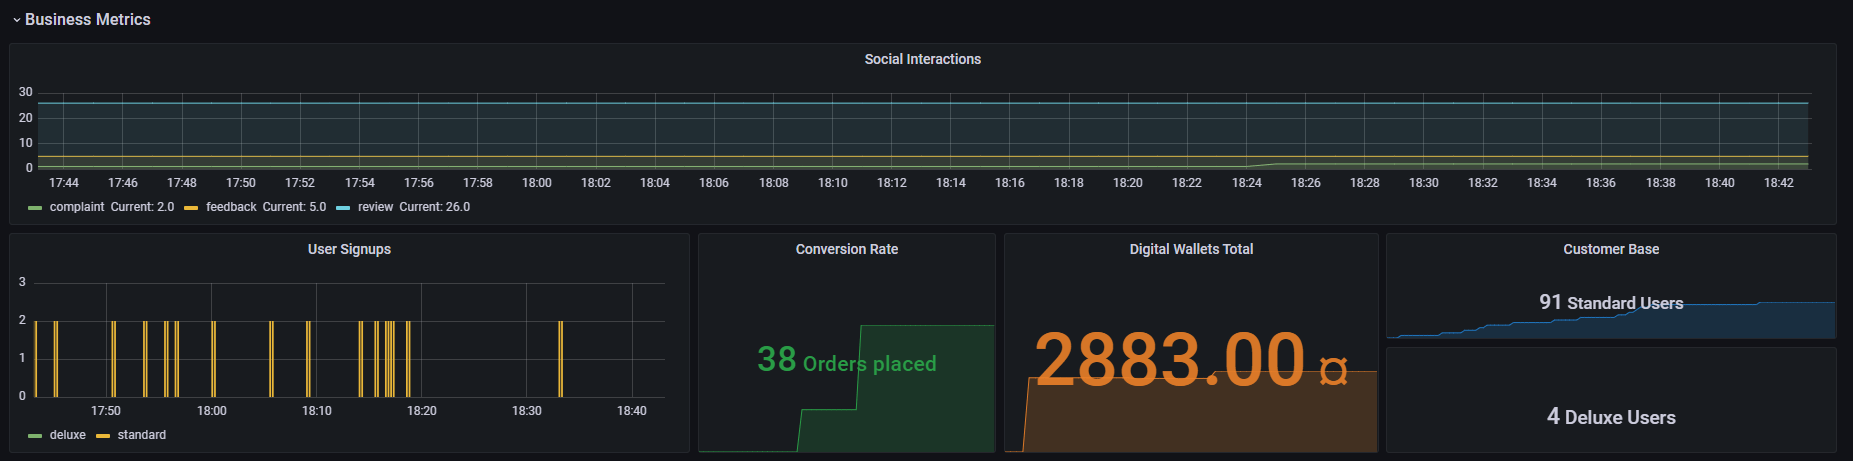This screenshot has width=1853, height=461.
Task: Click the blue review color swatch
Action: coord(343,208)
